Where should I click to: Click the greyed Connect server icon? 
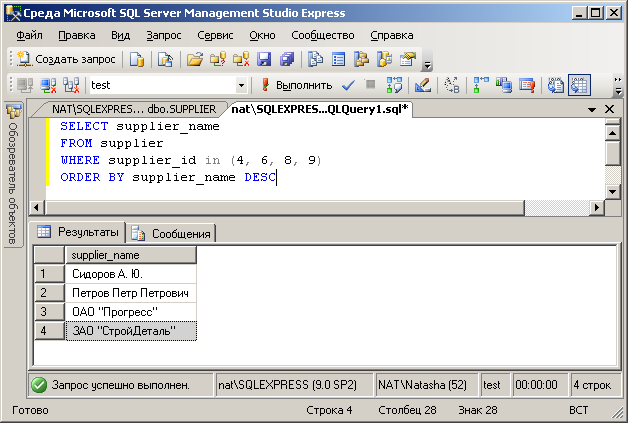(x=25, y=85)
